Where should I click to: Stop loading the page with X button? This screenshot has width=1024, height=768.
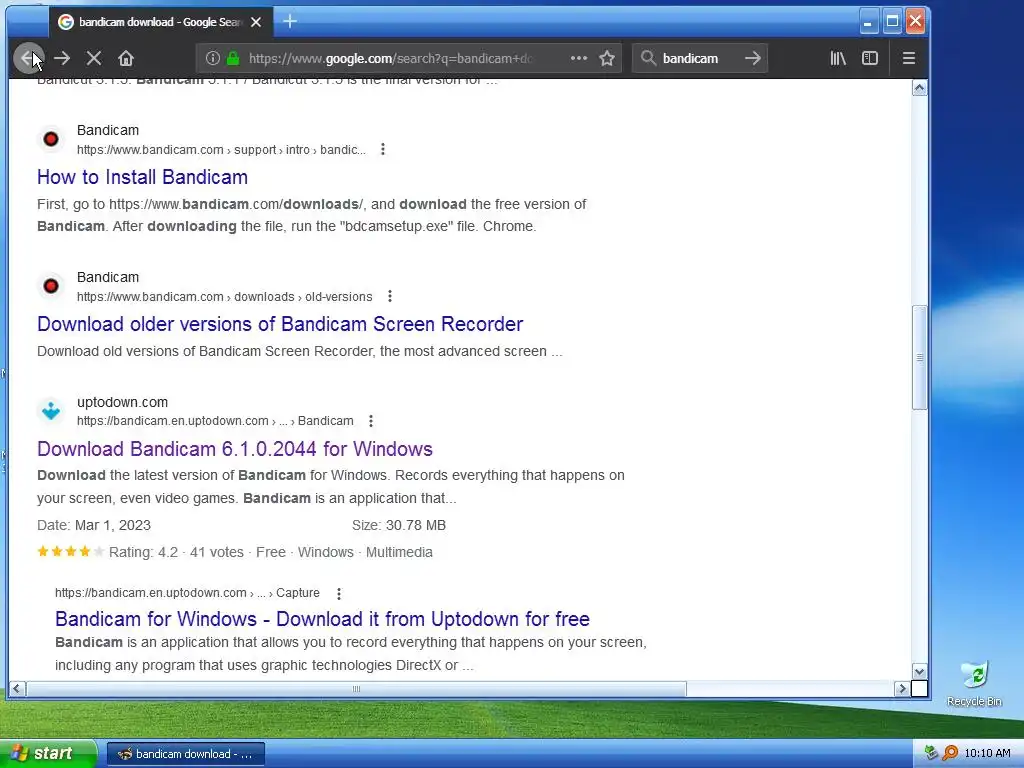94,58
